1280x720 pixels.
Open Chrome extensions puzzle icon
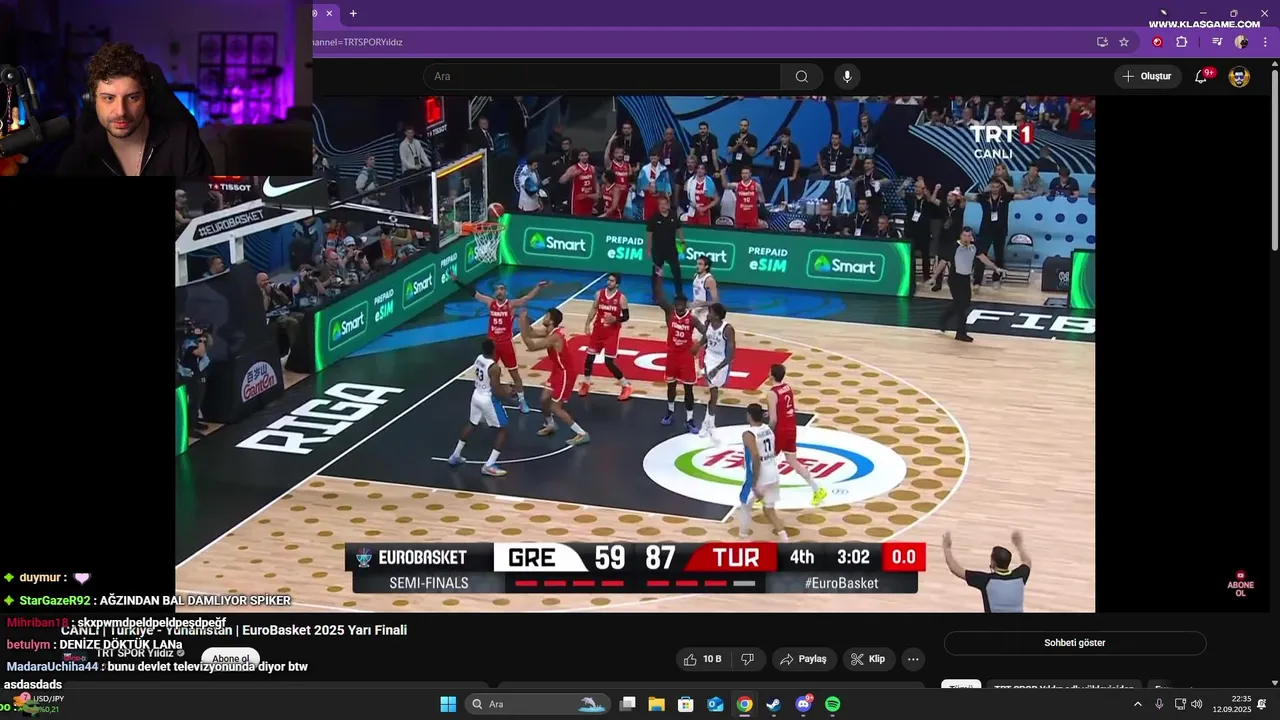(1181, 42)
